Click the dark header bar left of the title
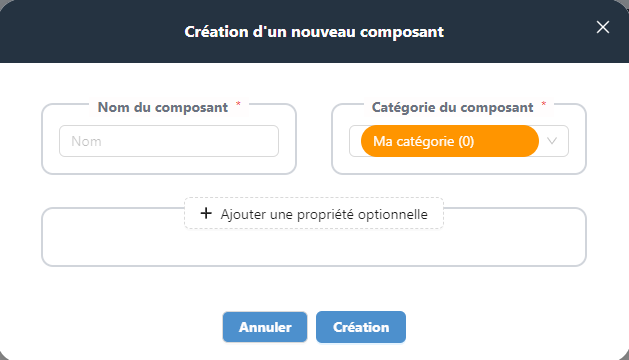The image size is (629, 360). (92, 31)
